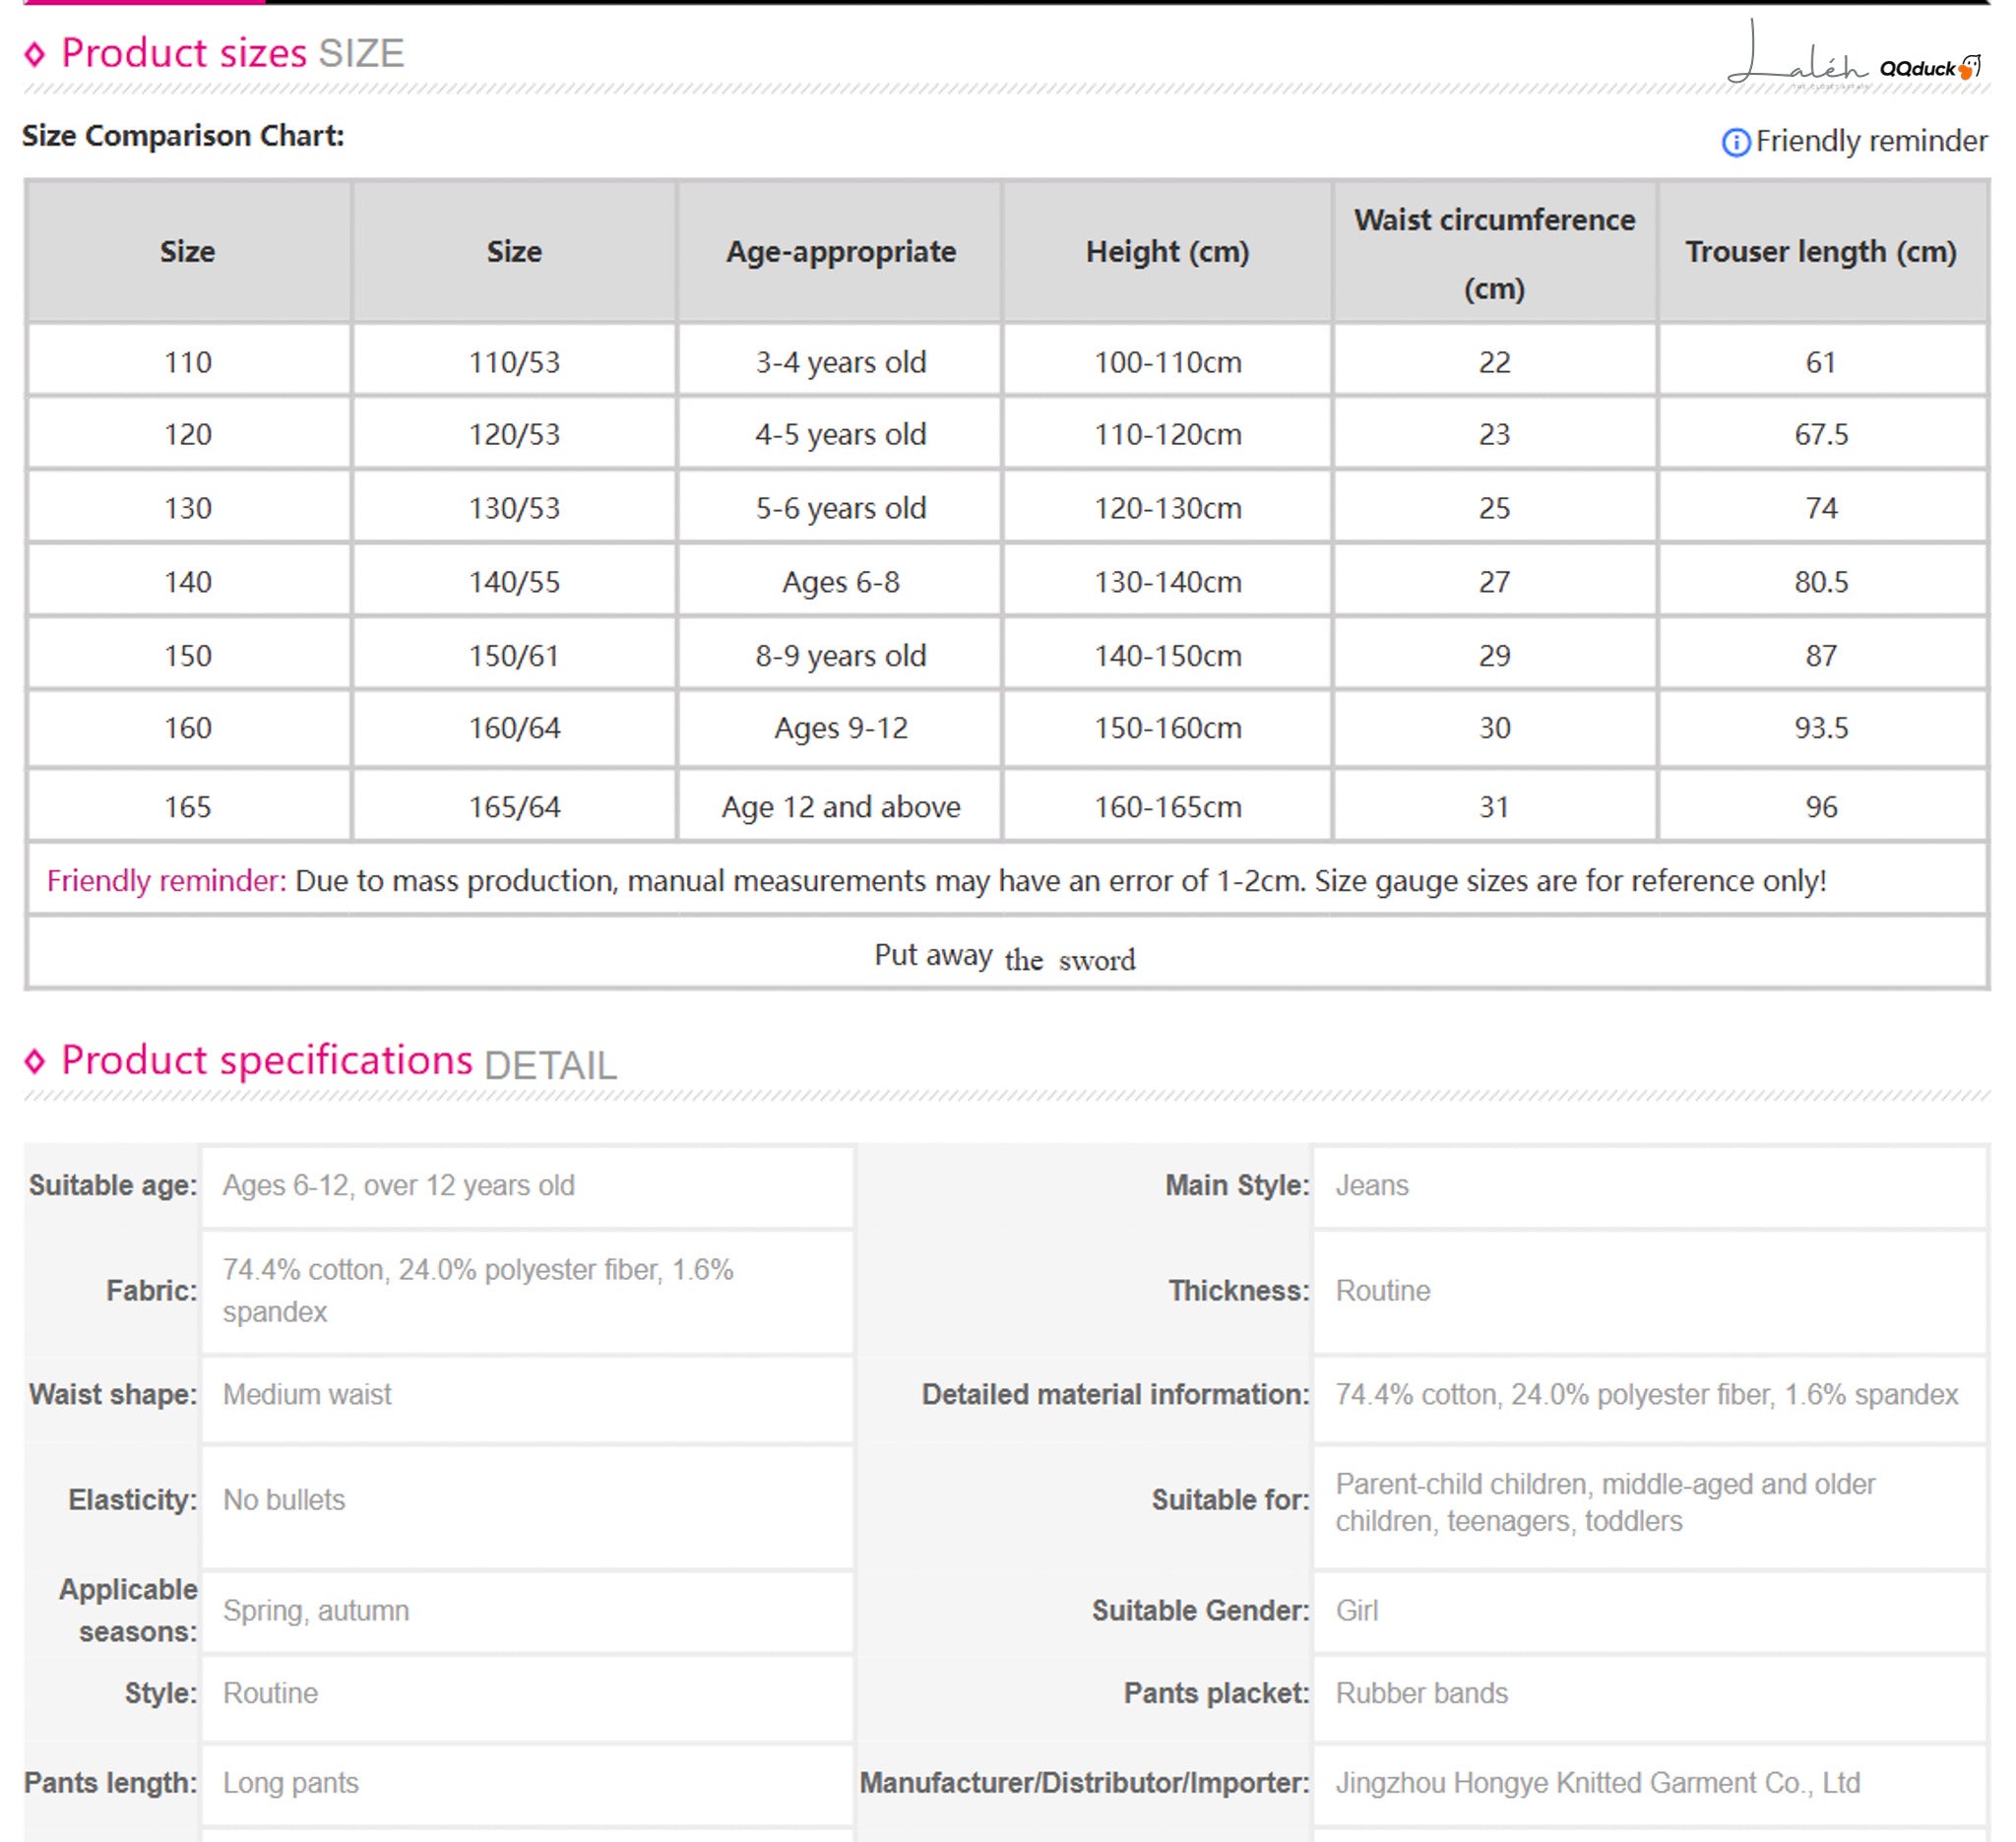Click the "Product sizes" heading
Screen dimensions: 2016x1842
[x=184, y=53]
